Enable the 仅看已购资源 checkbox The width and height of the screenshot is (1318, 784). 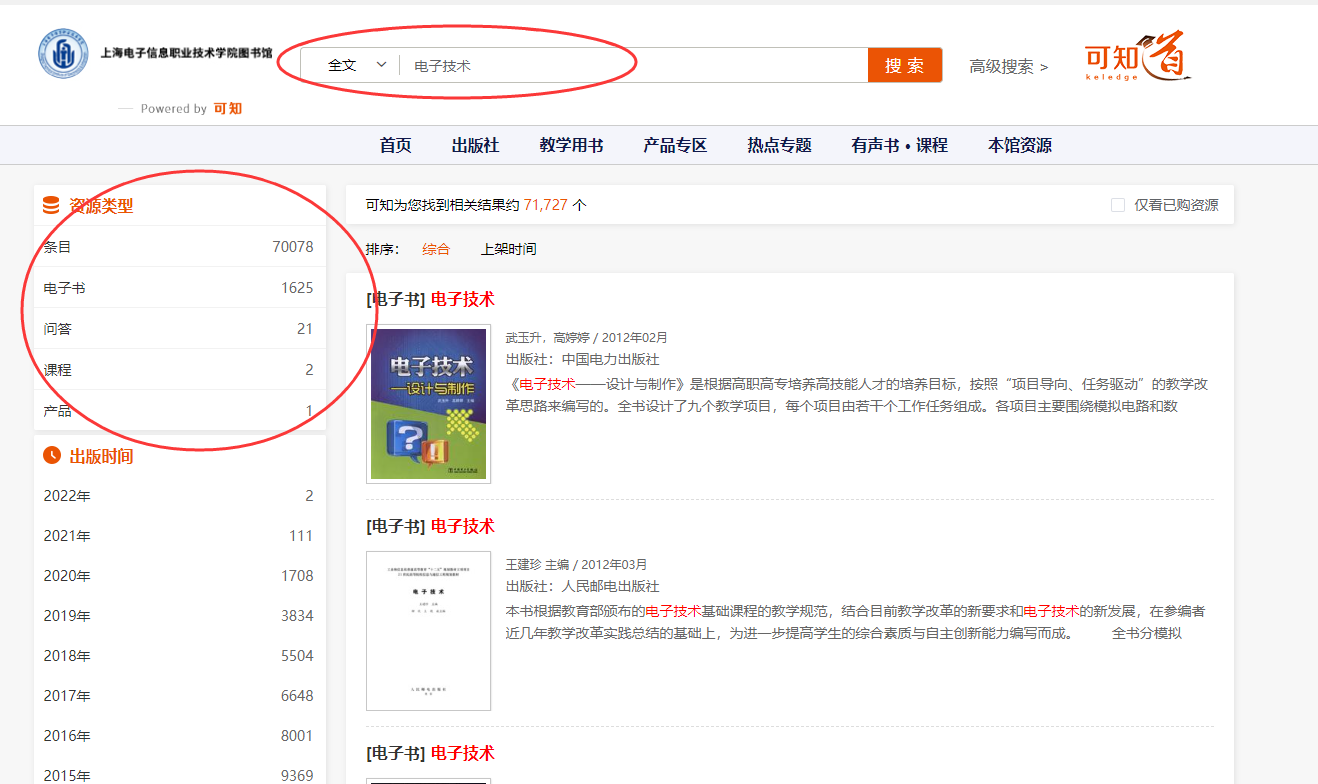(x=1118, y=205)
